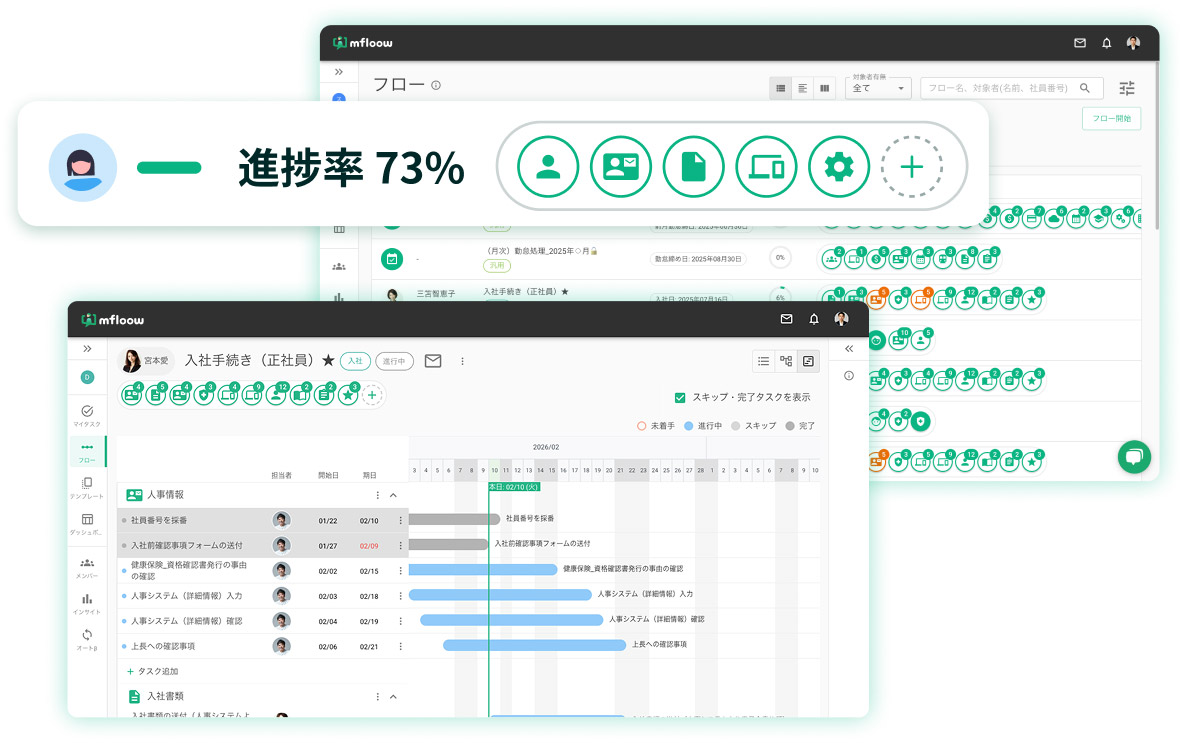The height and width of the screenshot is (743, 1185).
Task: Click Gantt bar for 人事システム（詳細情報）入力
Action: [x=500, y=595]
